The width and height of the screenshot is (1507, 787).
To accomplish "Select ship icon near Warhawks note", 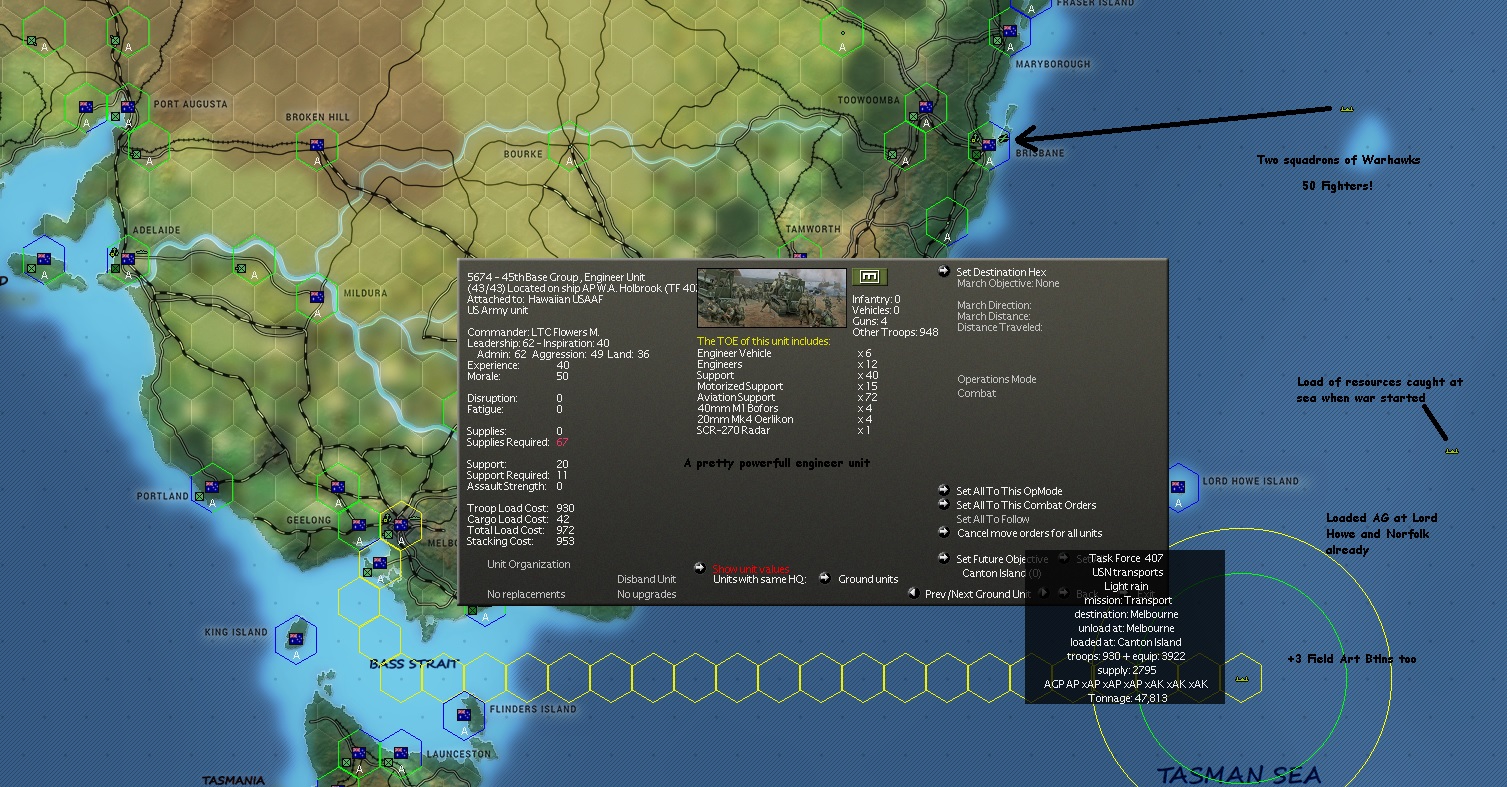I will point(1347,108).
